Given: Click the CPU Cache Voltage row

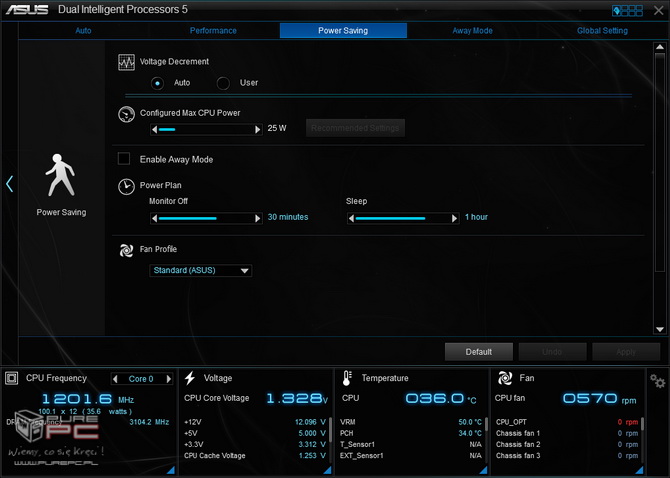Looking at the screenshot, I should click(x=255, y=456).
